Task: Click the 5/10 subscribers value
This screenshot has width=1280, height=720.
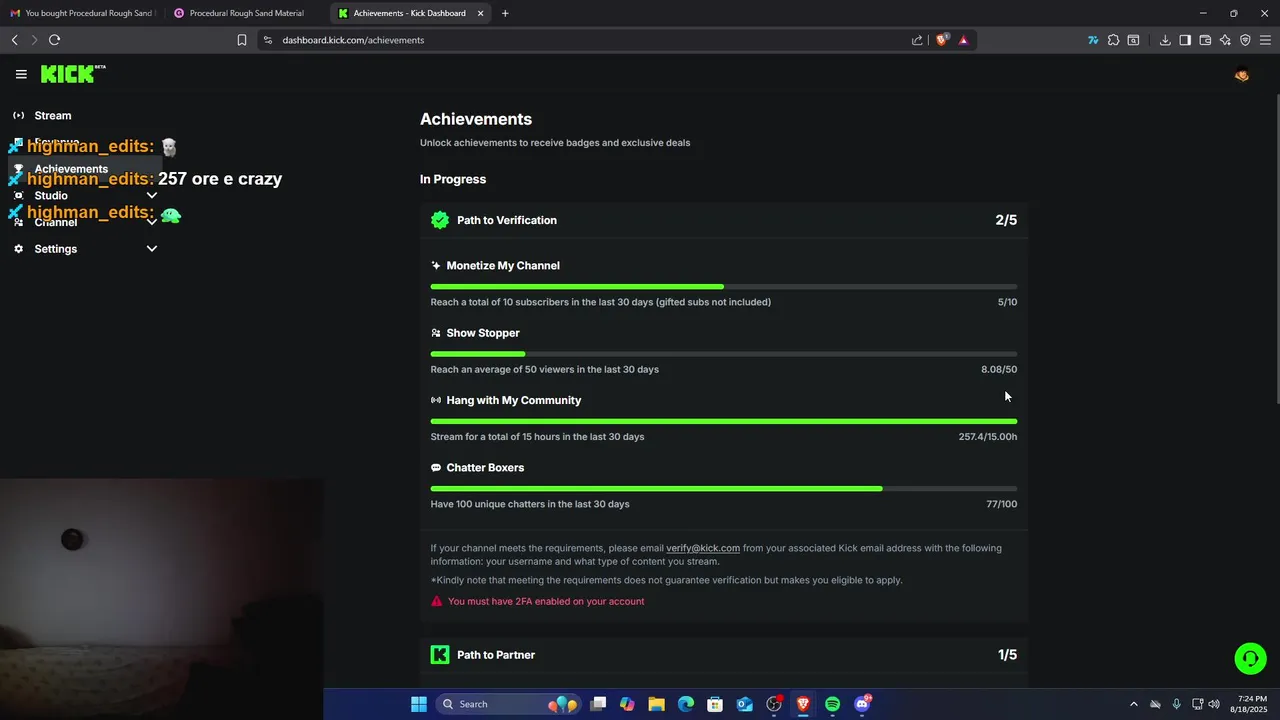Action: point(1007,302)
